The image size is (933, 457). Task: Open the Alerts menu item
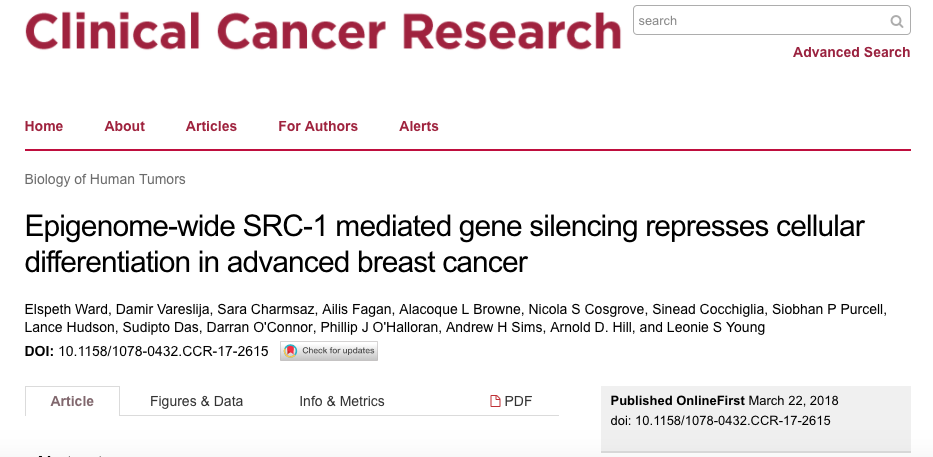(419, 126)
